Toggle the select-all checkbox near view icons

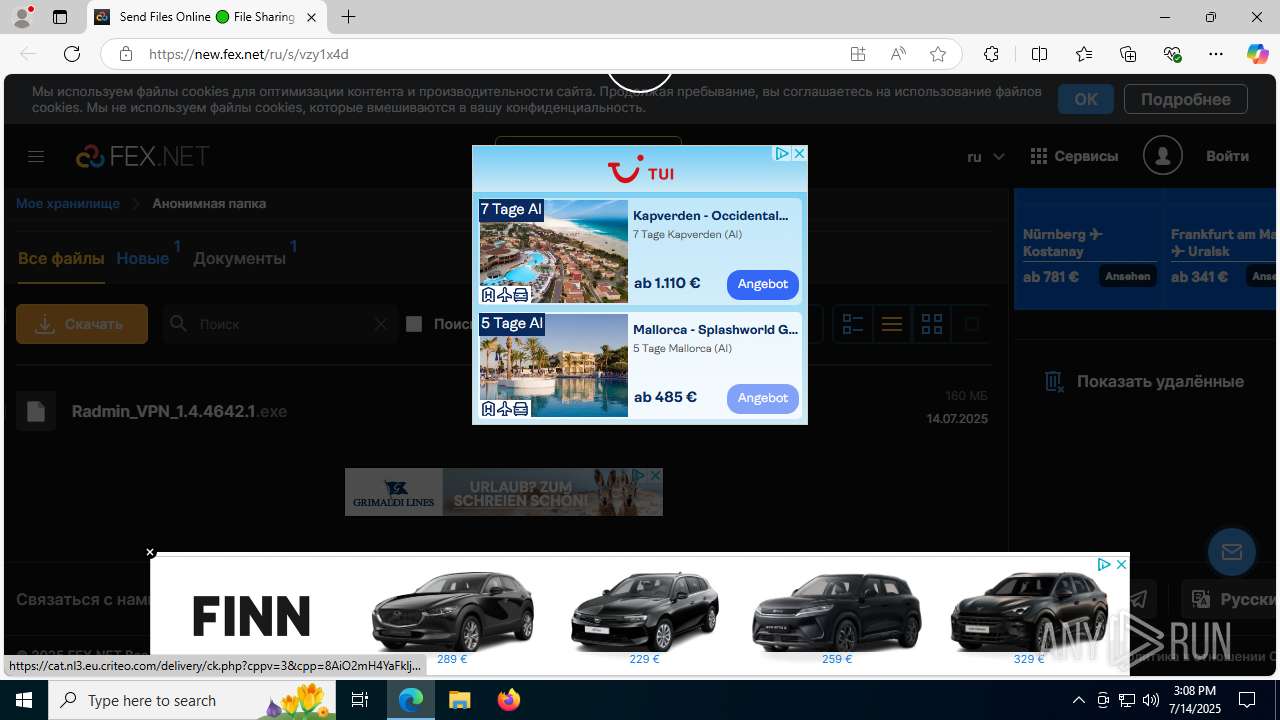971,324
